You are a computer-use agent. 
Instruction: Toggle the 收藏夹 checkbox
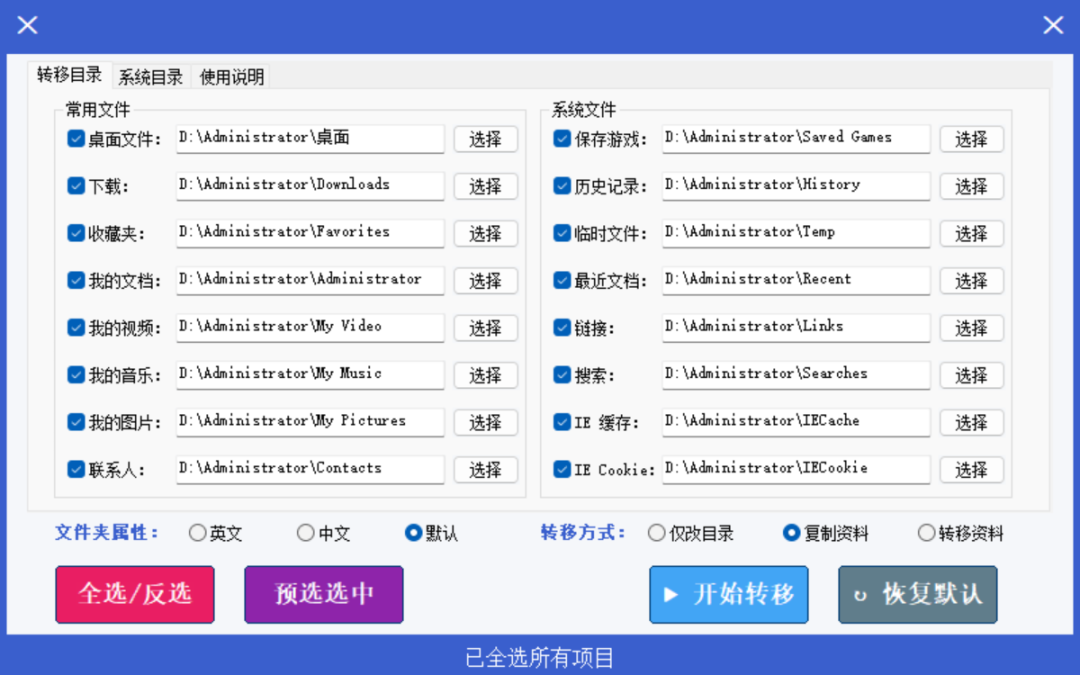[x=76, y=233]
